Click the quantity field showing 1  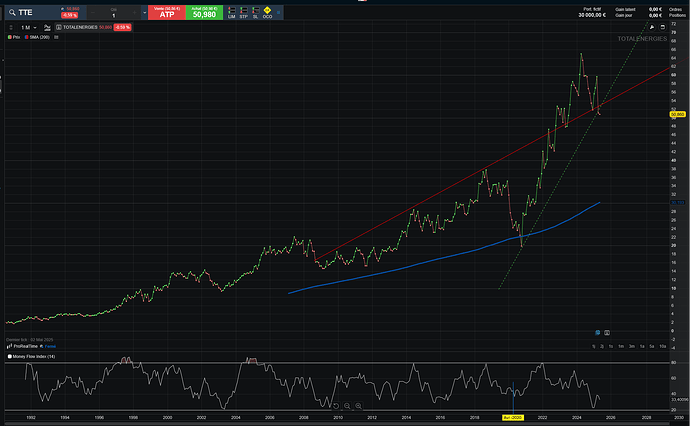point(114,15)
